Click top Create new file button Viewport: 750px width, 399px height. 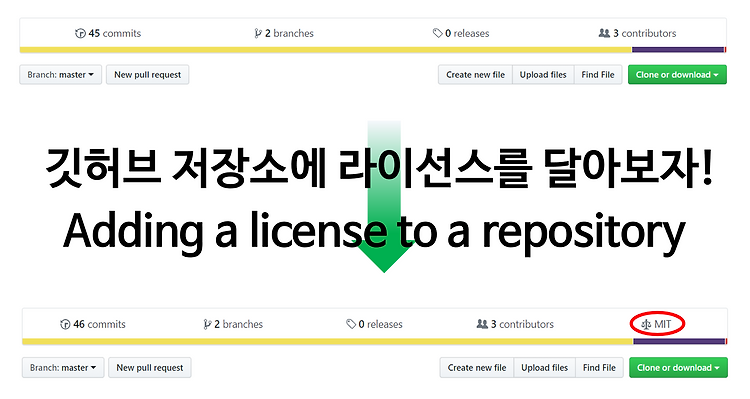tap(475, 75)
